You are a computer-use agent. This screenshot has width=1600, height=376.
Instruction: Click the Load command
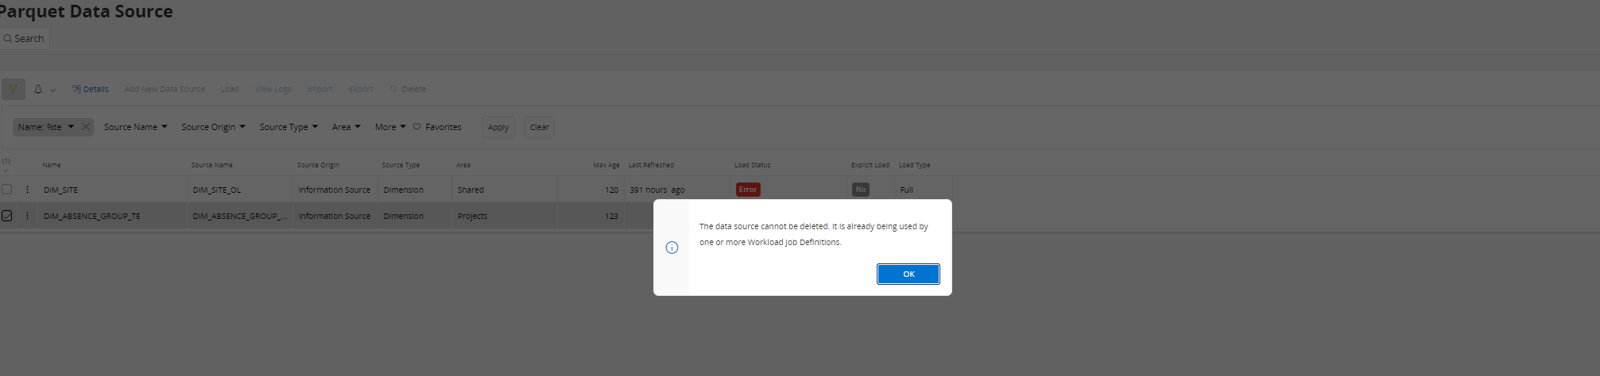coord(230,89)
